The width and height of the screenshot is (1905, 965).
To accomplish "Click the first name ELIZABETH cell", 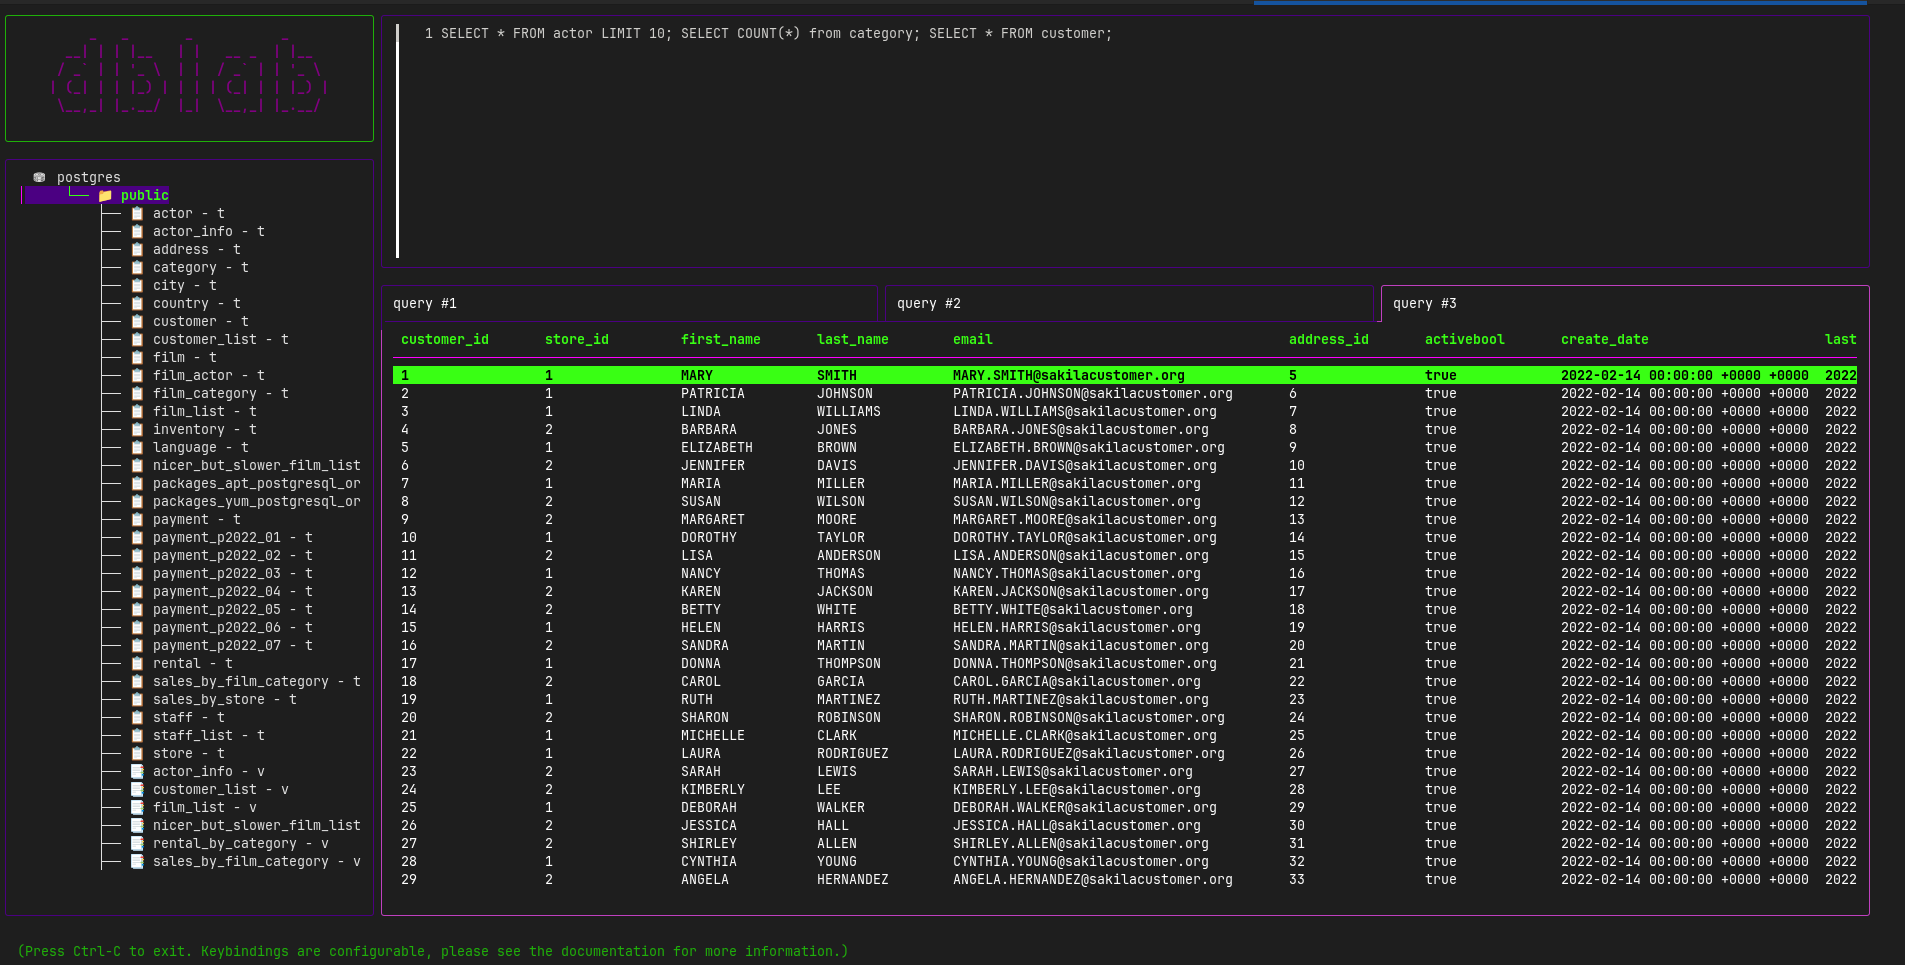I will pos(717,447).
